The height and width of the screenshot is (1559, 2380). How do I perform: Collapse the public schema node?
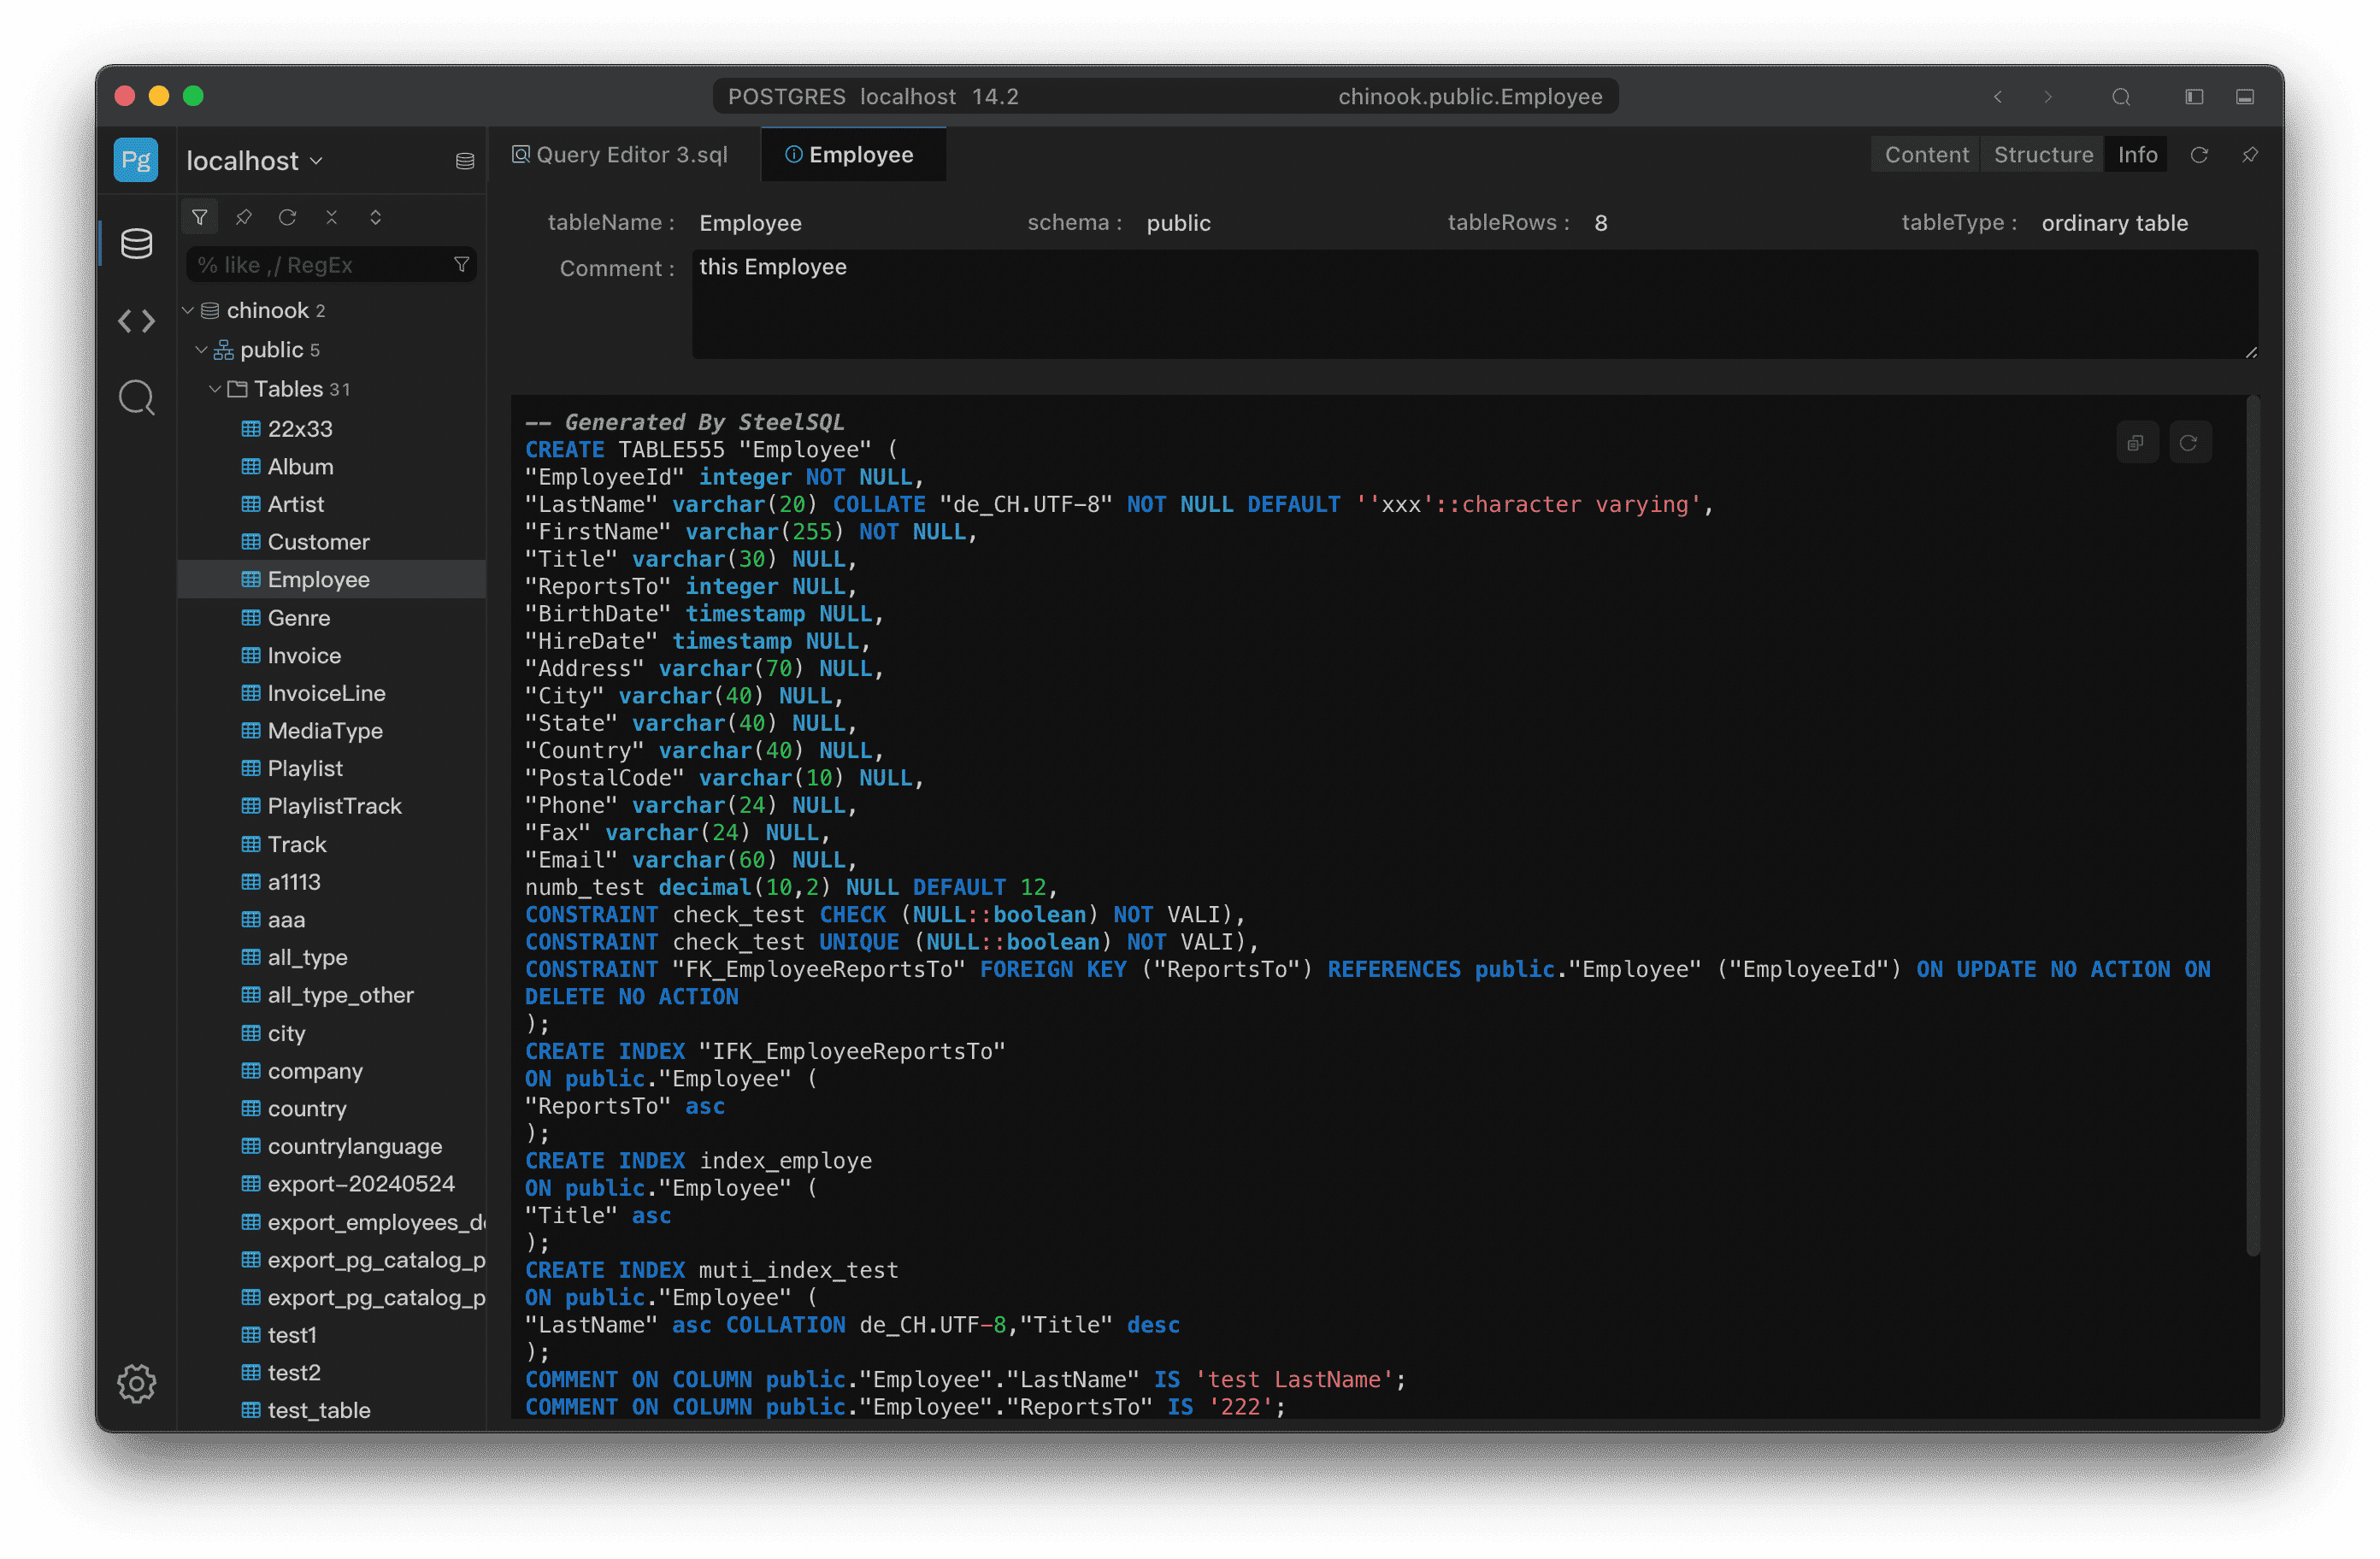201,349
